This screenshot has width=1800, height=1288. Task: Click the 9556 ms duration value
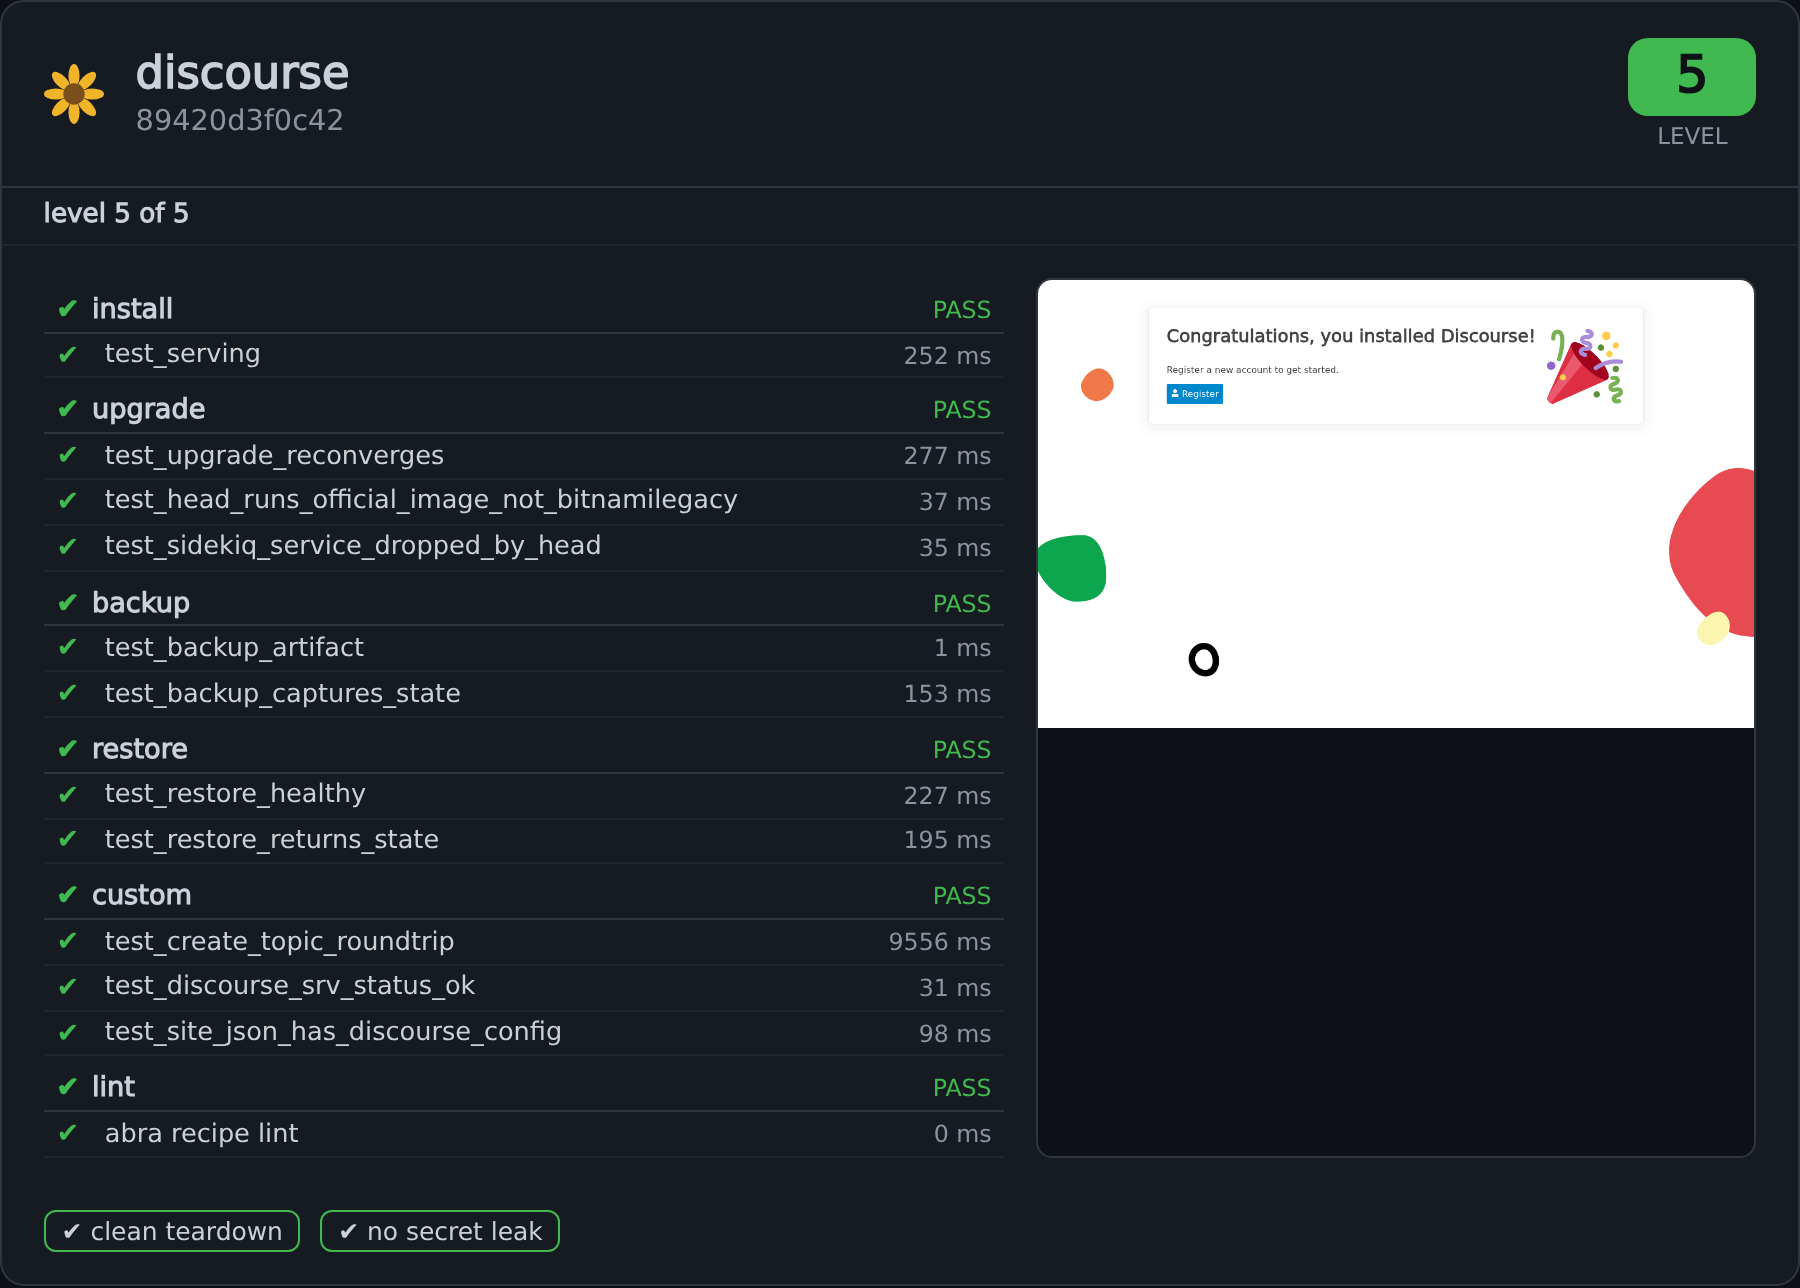click(x=940, y=942)
